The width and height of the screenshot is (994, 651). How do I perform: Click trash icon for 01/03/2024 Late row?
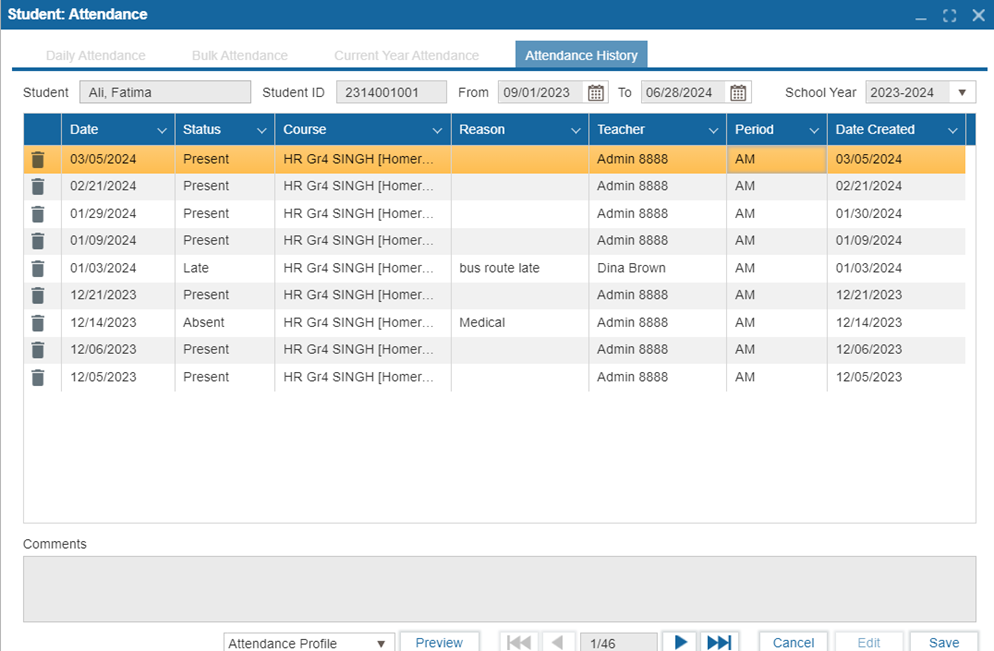coord(38,268)
